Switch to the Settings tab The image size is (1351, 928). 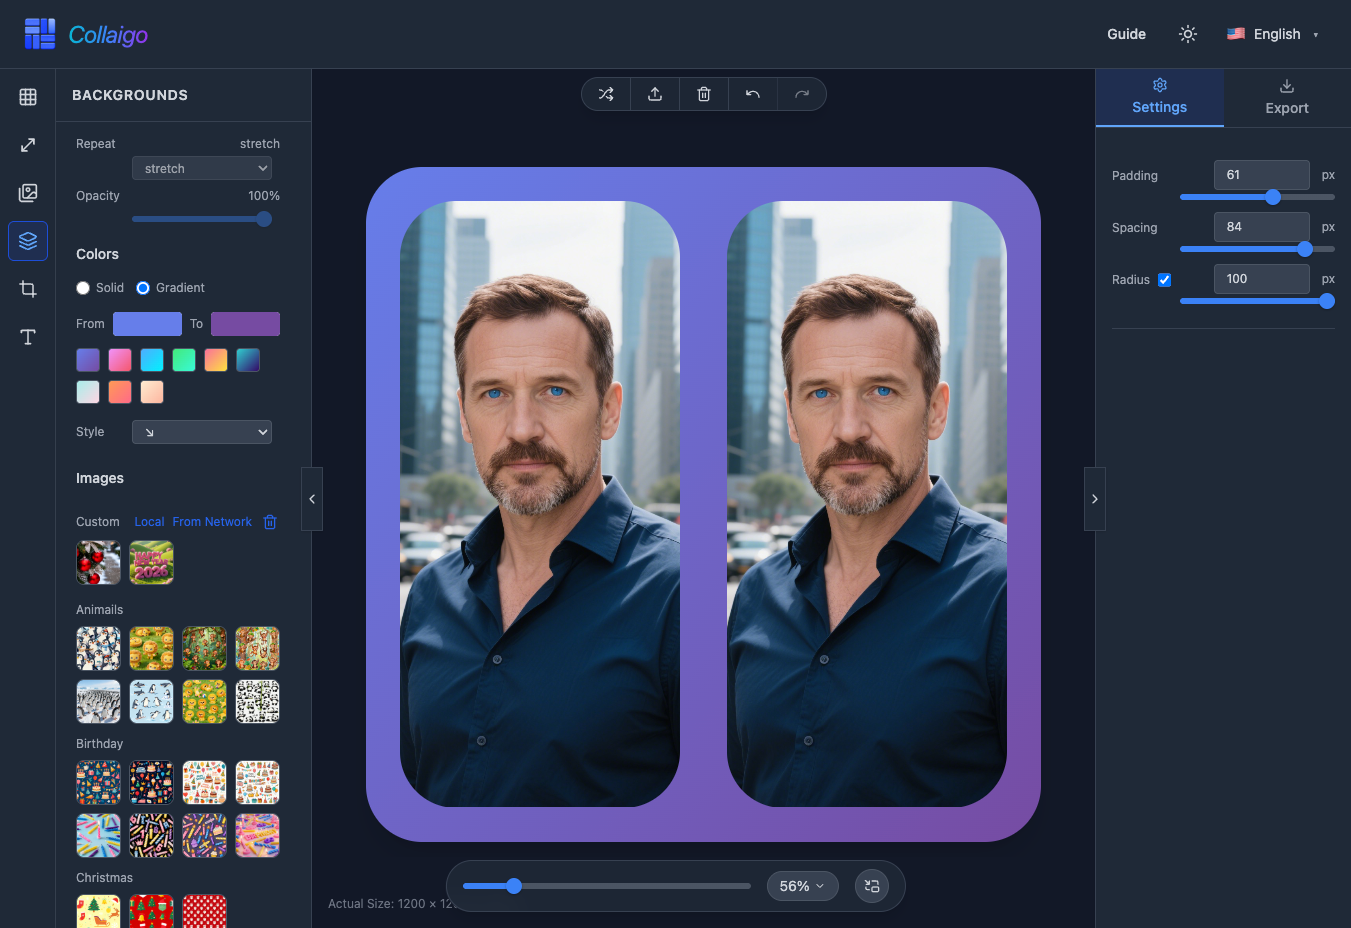click(x=1160, y=98)
